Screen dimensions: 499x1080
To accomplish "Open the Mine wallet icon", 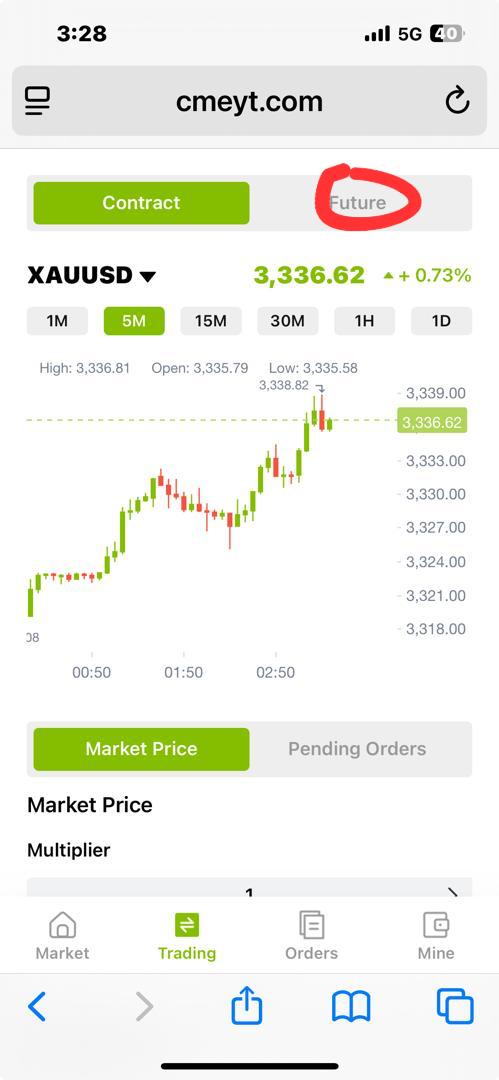I will [x=436, y=924].
